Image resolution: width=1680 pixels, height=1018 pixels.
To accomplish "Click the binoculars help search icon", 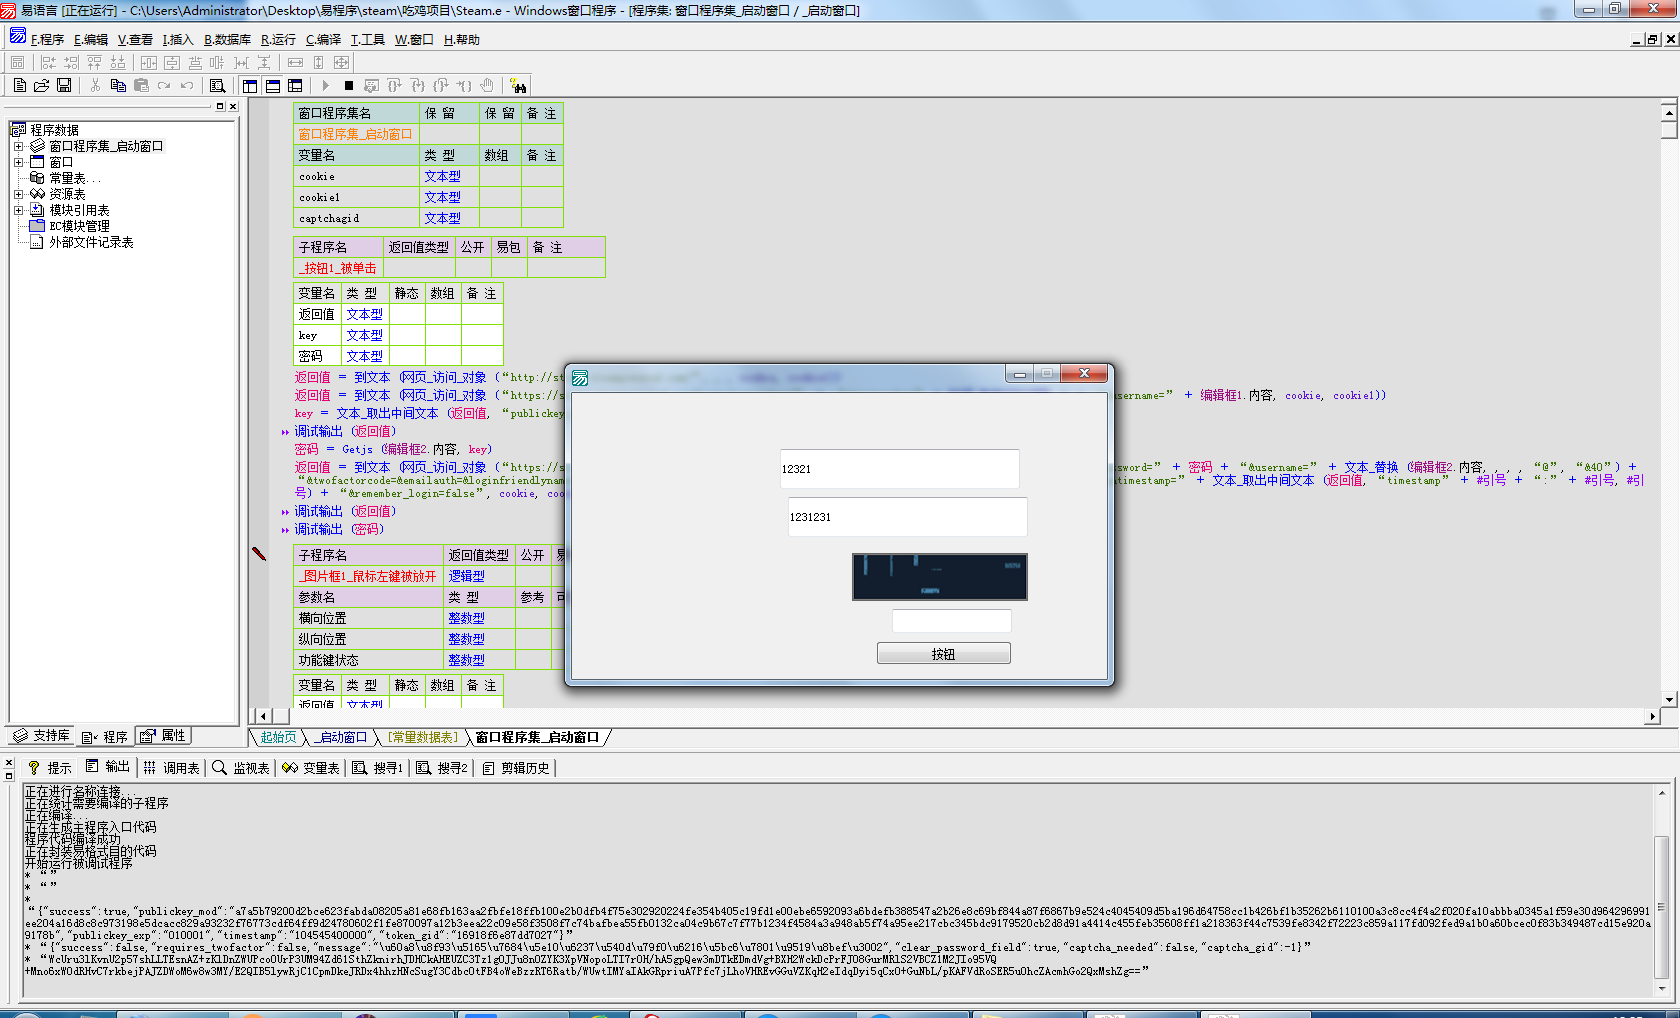I will click(x=518, y=86).
